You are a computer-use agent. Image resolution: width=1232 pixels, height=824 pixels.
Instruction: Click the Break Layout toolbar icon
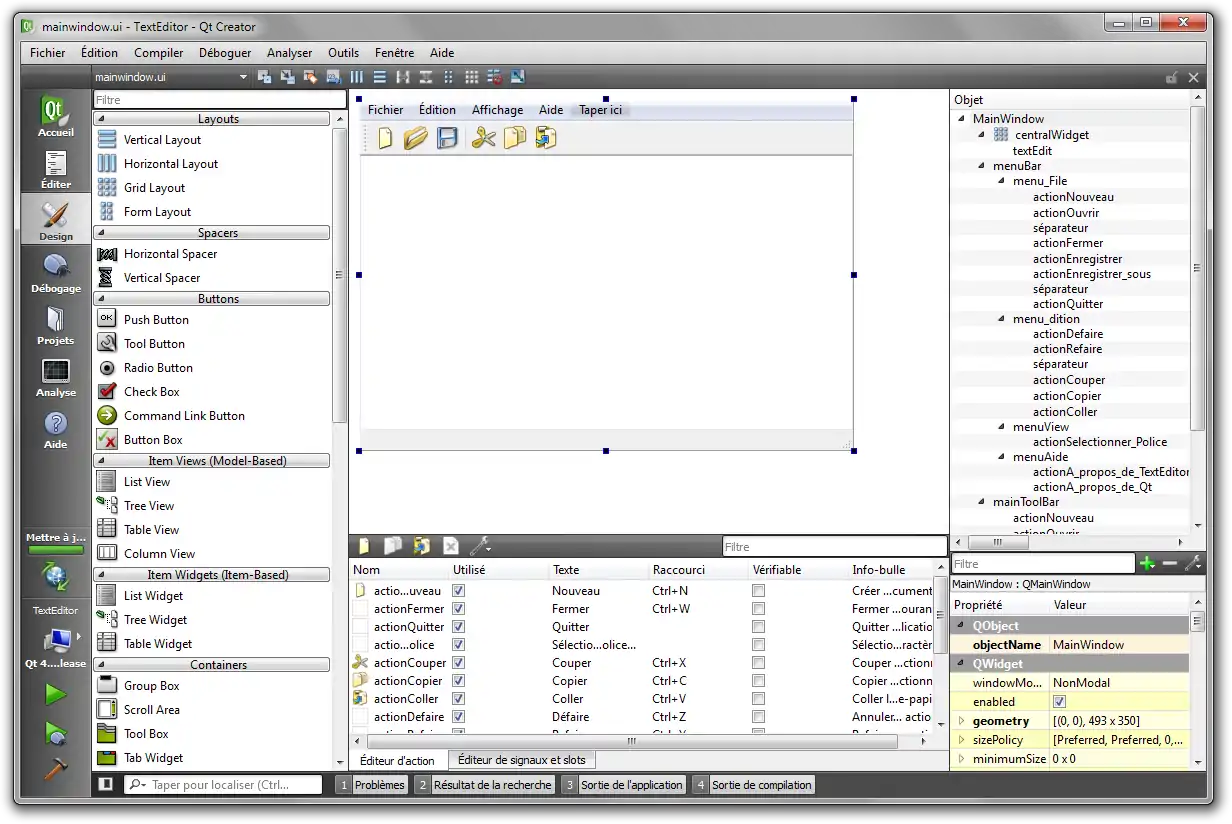[495, 76]
